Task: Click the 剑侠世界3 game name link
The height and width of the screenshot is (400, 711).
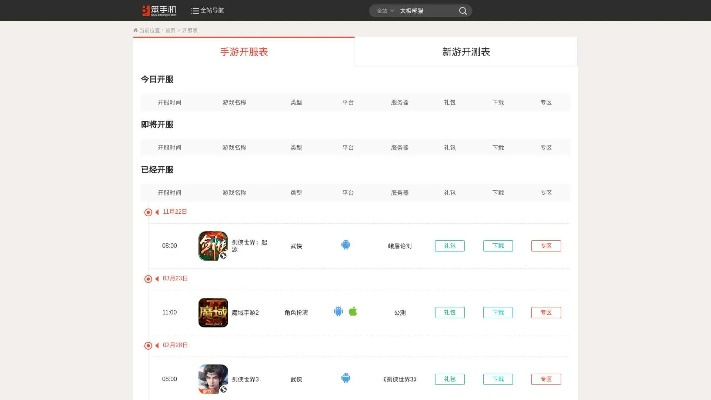Action: pyautogui.click(x=245, y=379)
